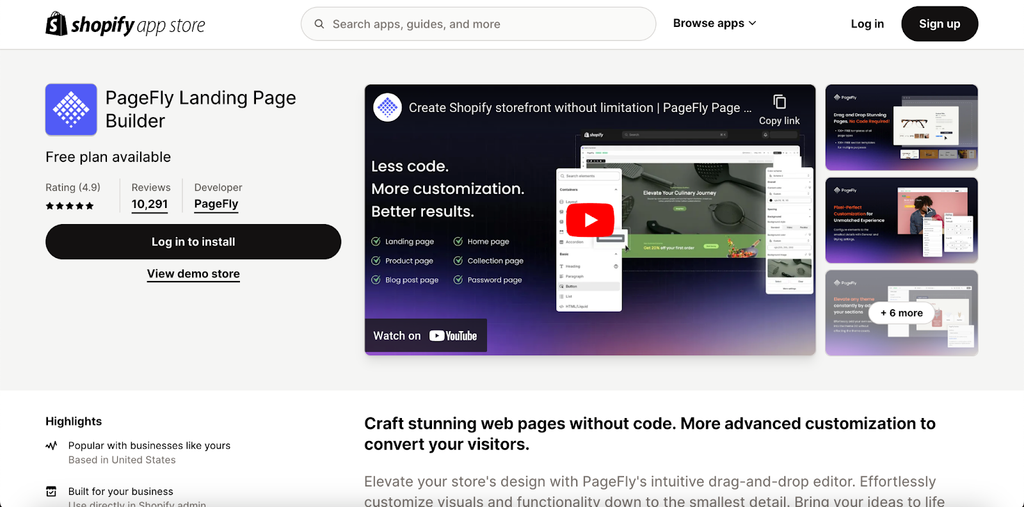
Task: Open the PageFly developer link
Action: click(216, 204)
